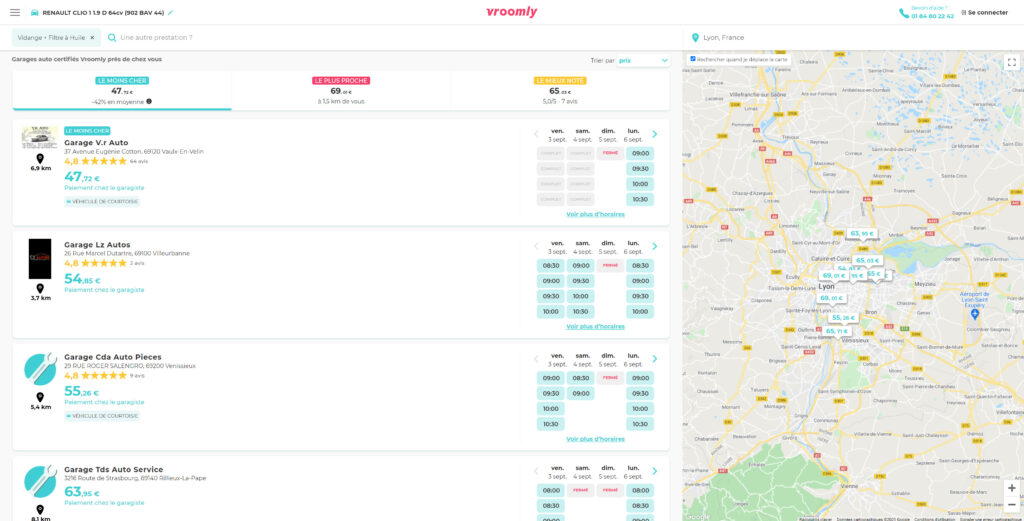Click the 65,03 € price marker on map
Screen dimensions: 1024x521
[869, 260]
